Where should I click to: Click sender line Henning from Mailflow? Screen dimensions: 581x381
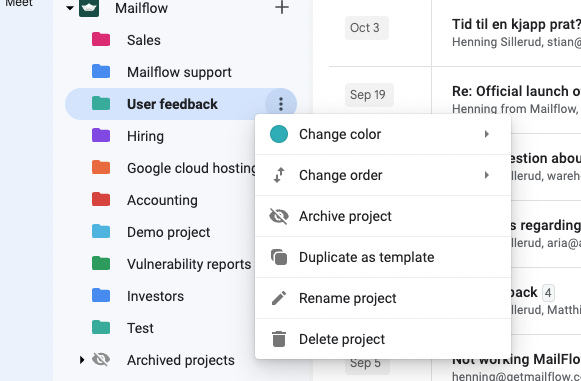tap(516, 108)
